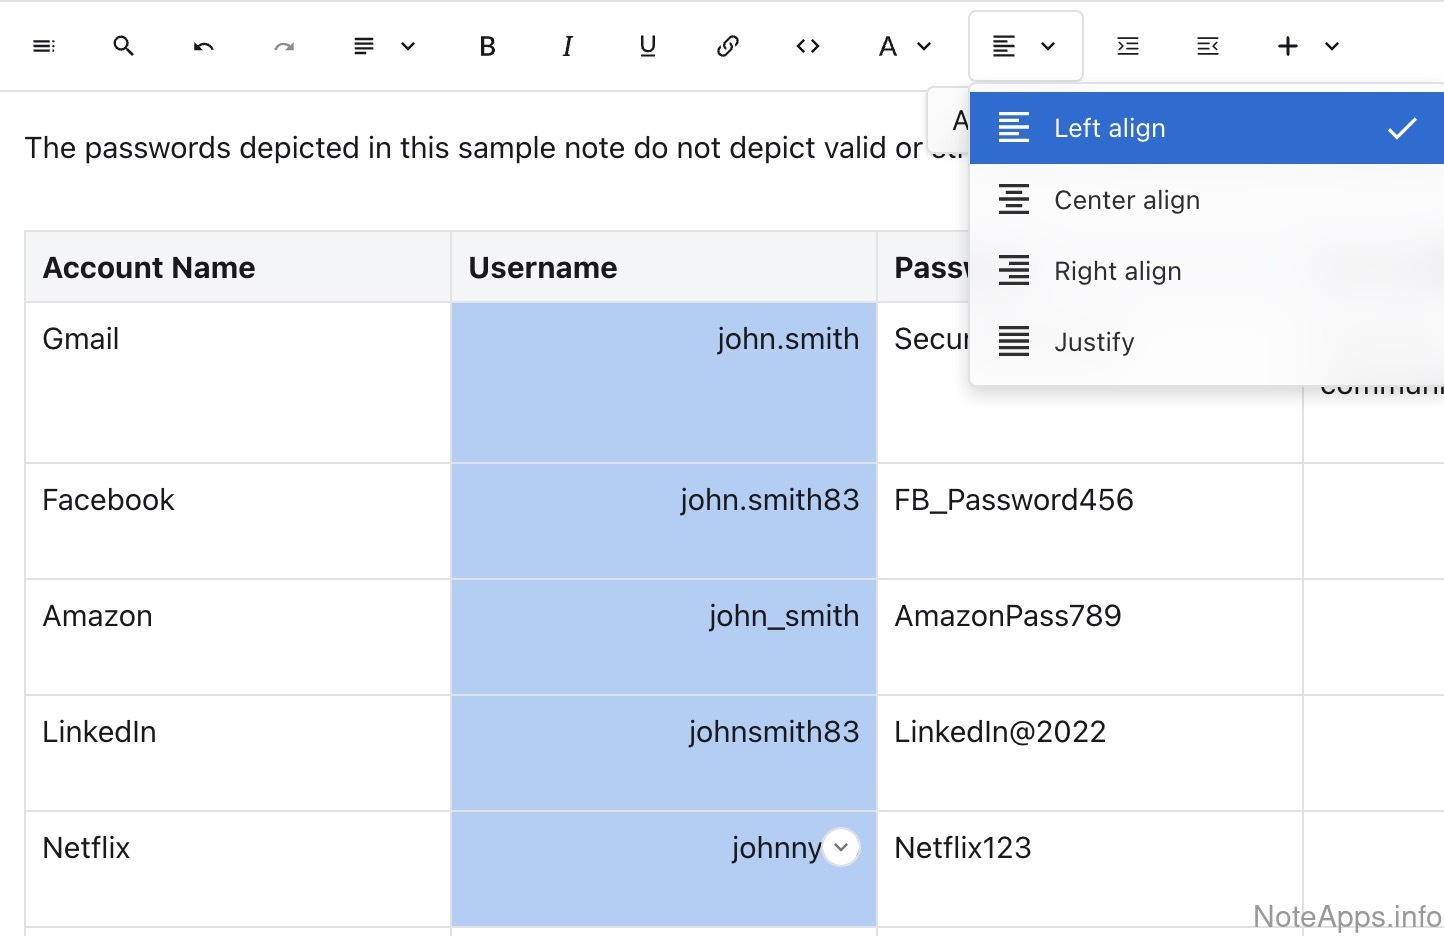Choose Center align from the menu
The image size is (1444, 936).
click(x=1126, y=200)
